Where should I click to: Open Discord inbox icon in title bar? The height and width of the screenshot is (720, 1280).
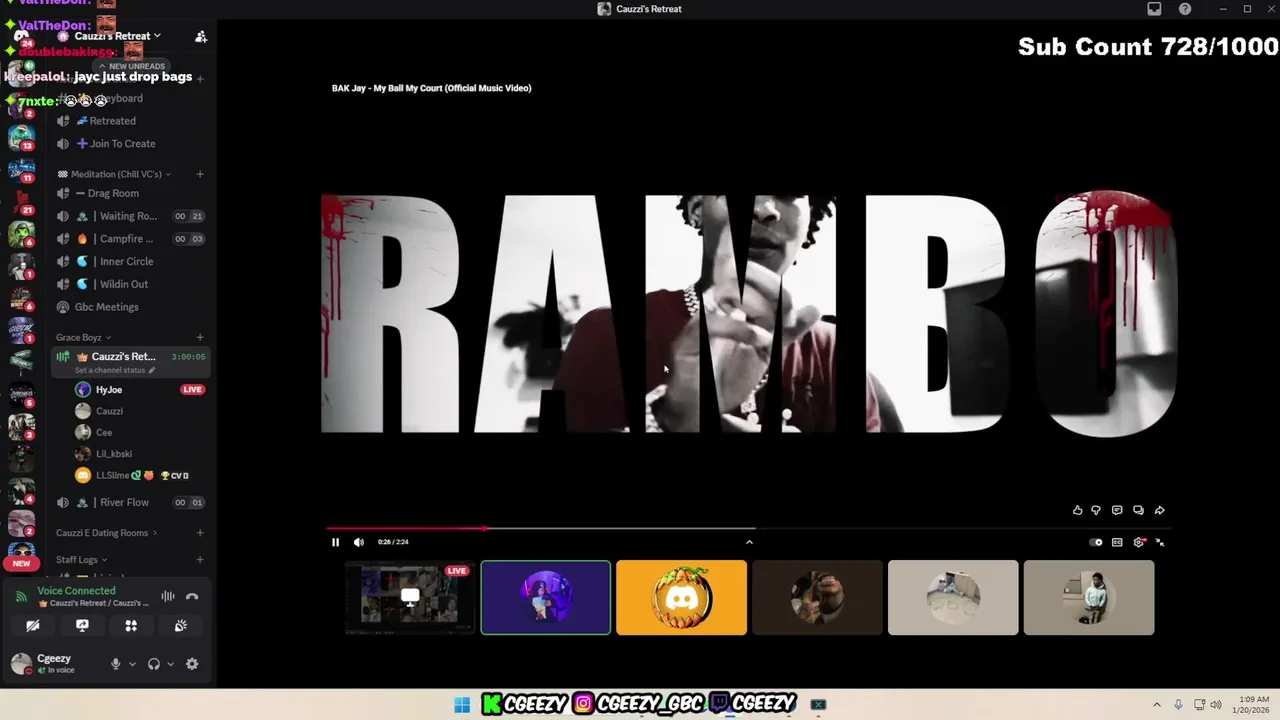[x=1154, y=9]
